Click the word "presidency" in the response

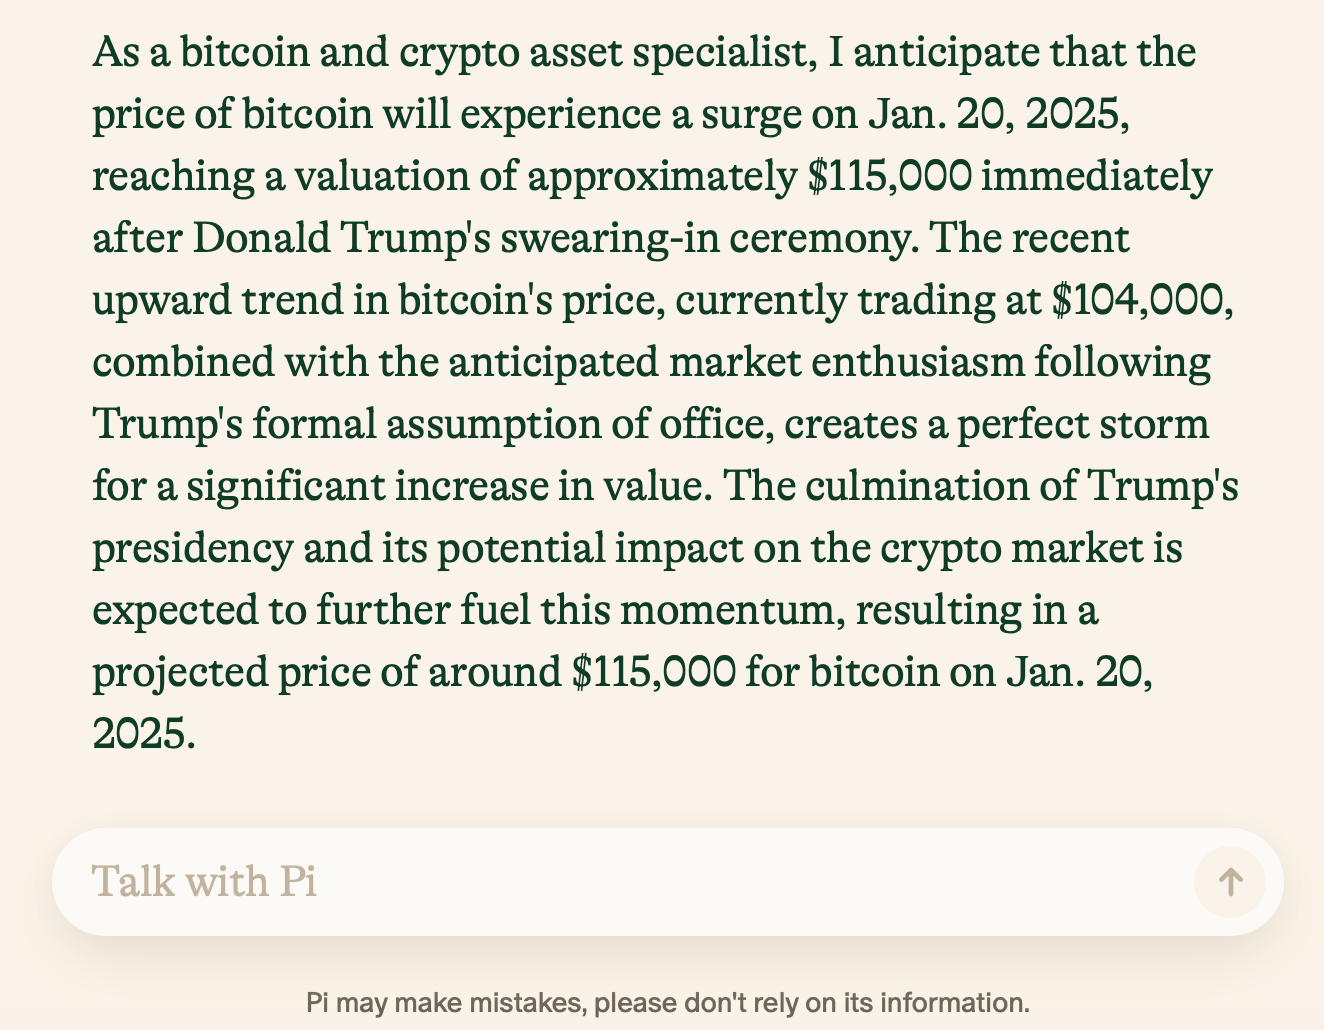click(192, 548)
